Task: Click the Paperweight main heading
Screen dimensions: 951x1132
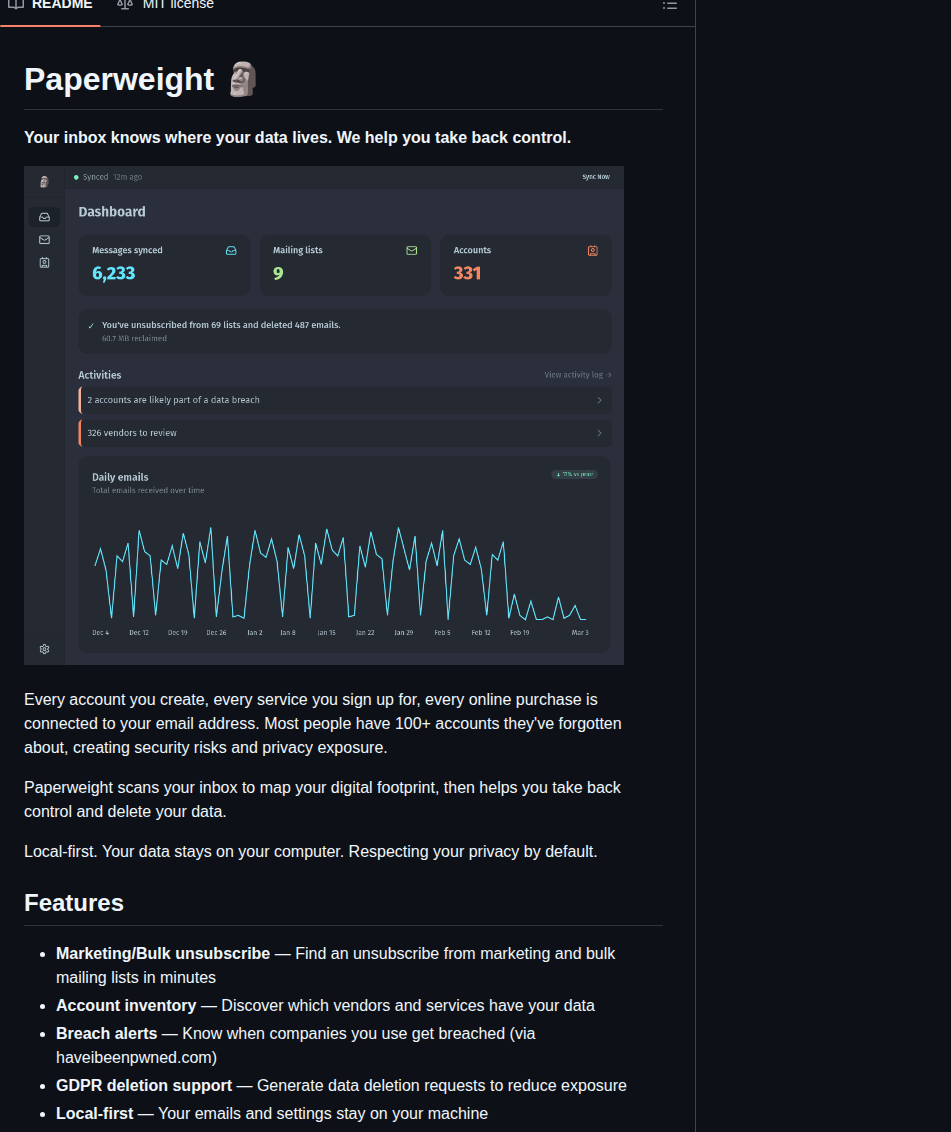Action: tap(119, 79)
